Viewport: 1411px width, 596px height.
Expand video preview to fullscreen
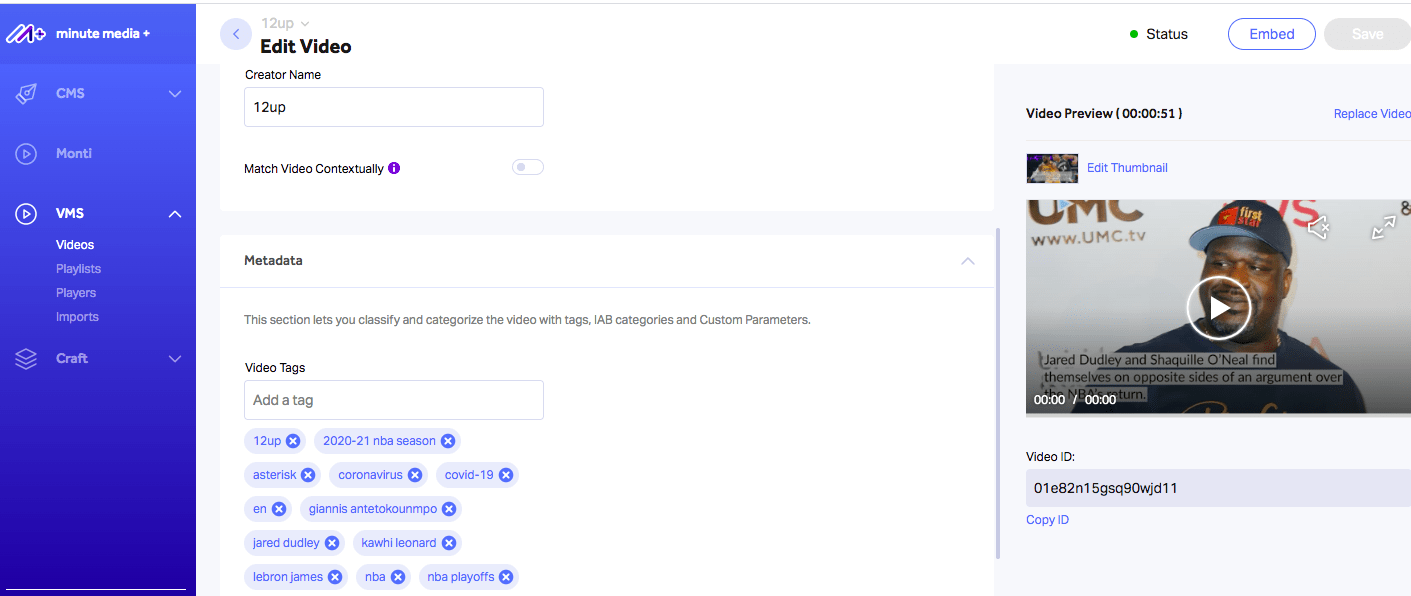click(x=1384, y=227)
